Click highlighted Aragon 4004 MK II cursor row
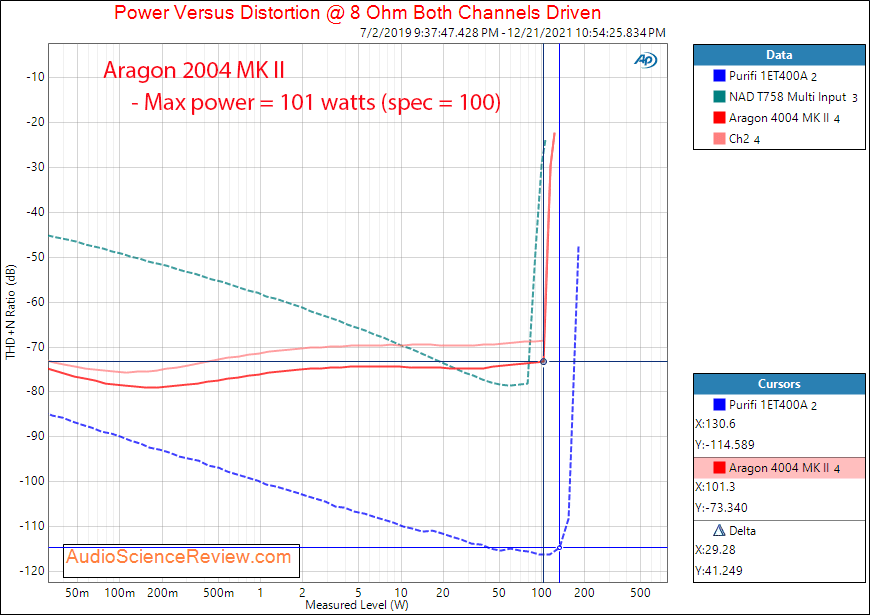Screen dimensions: 870x615 pyautogui.click(x=779, y=468)
